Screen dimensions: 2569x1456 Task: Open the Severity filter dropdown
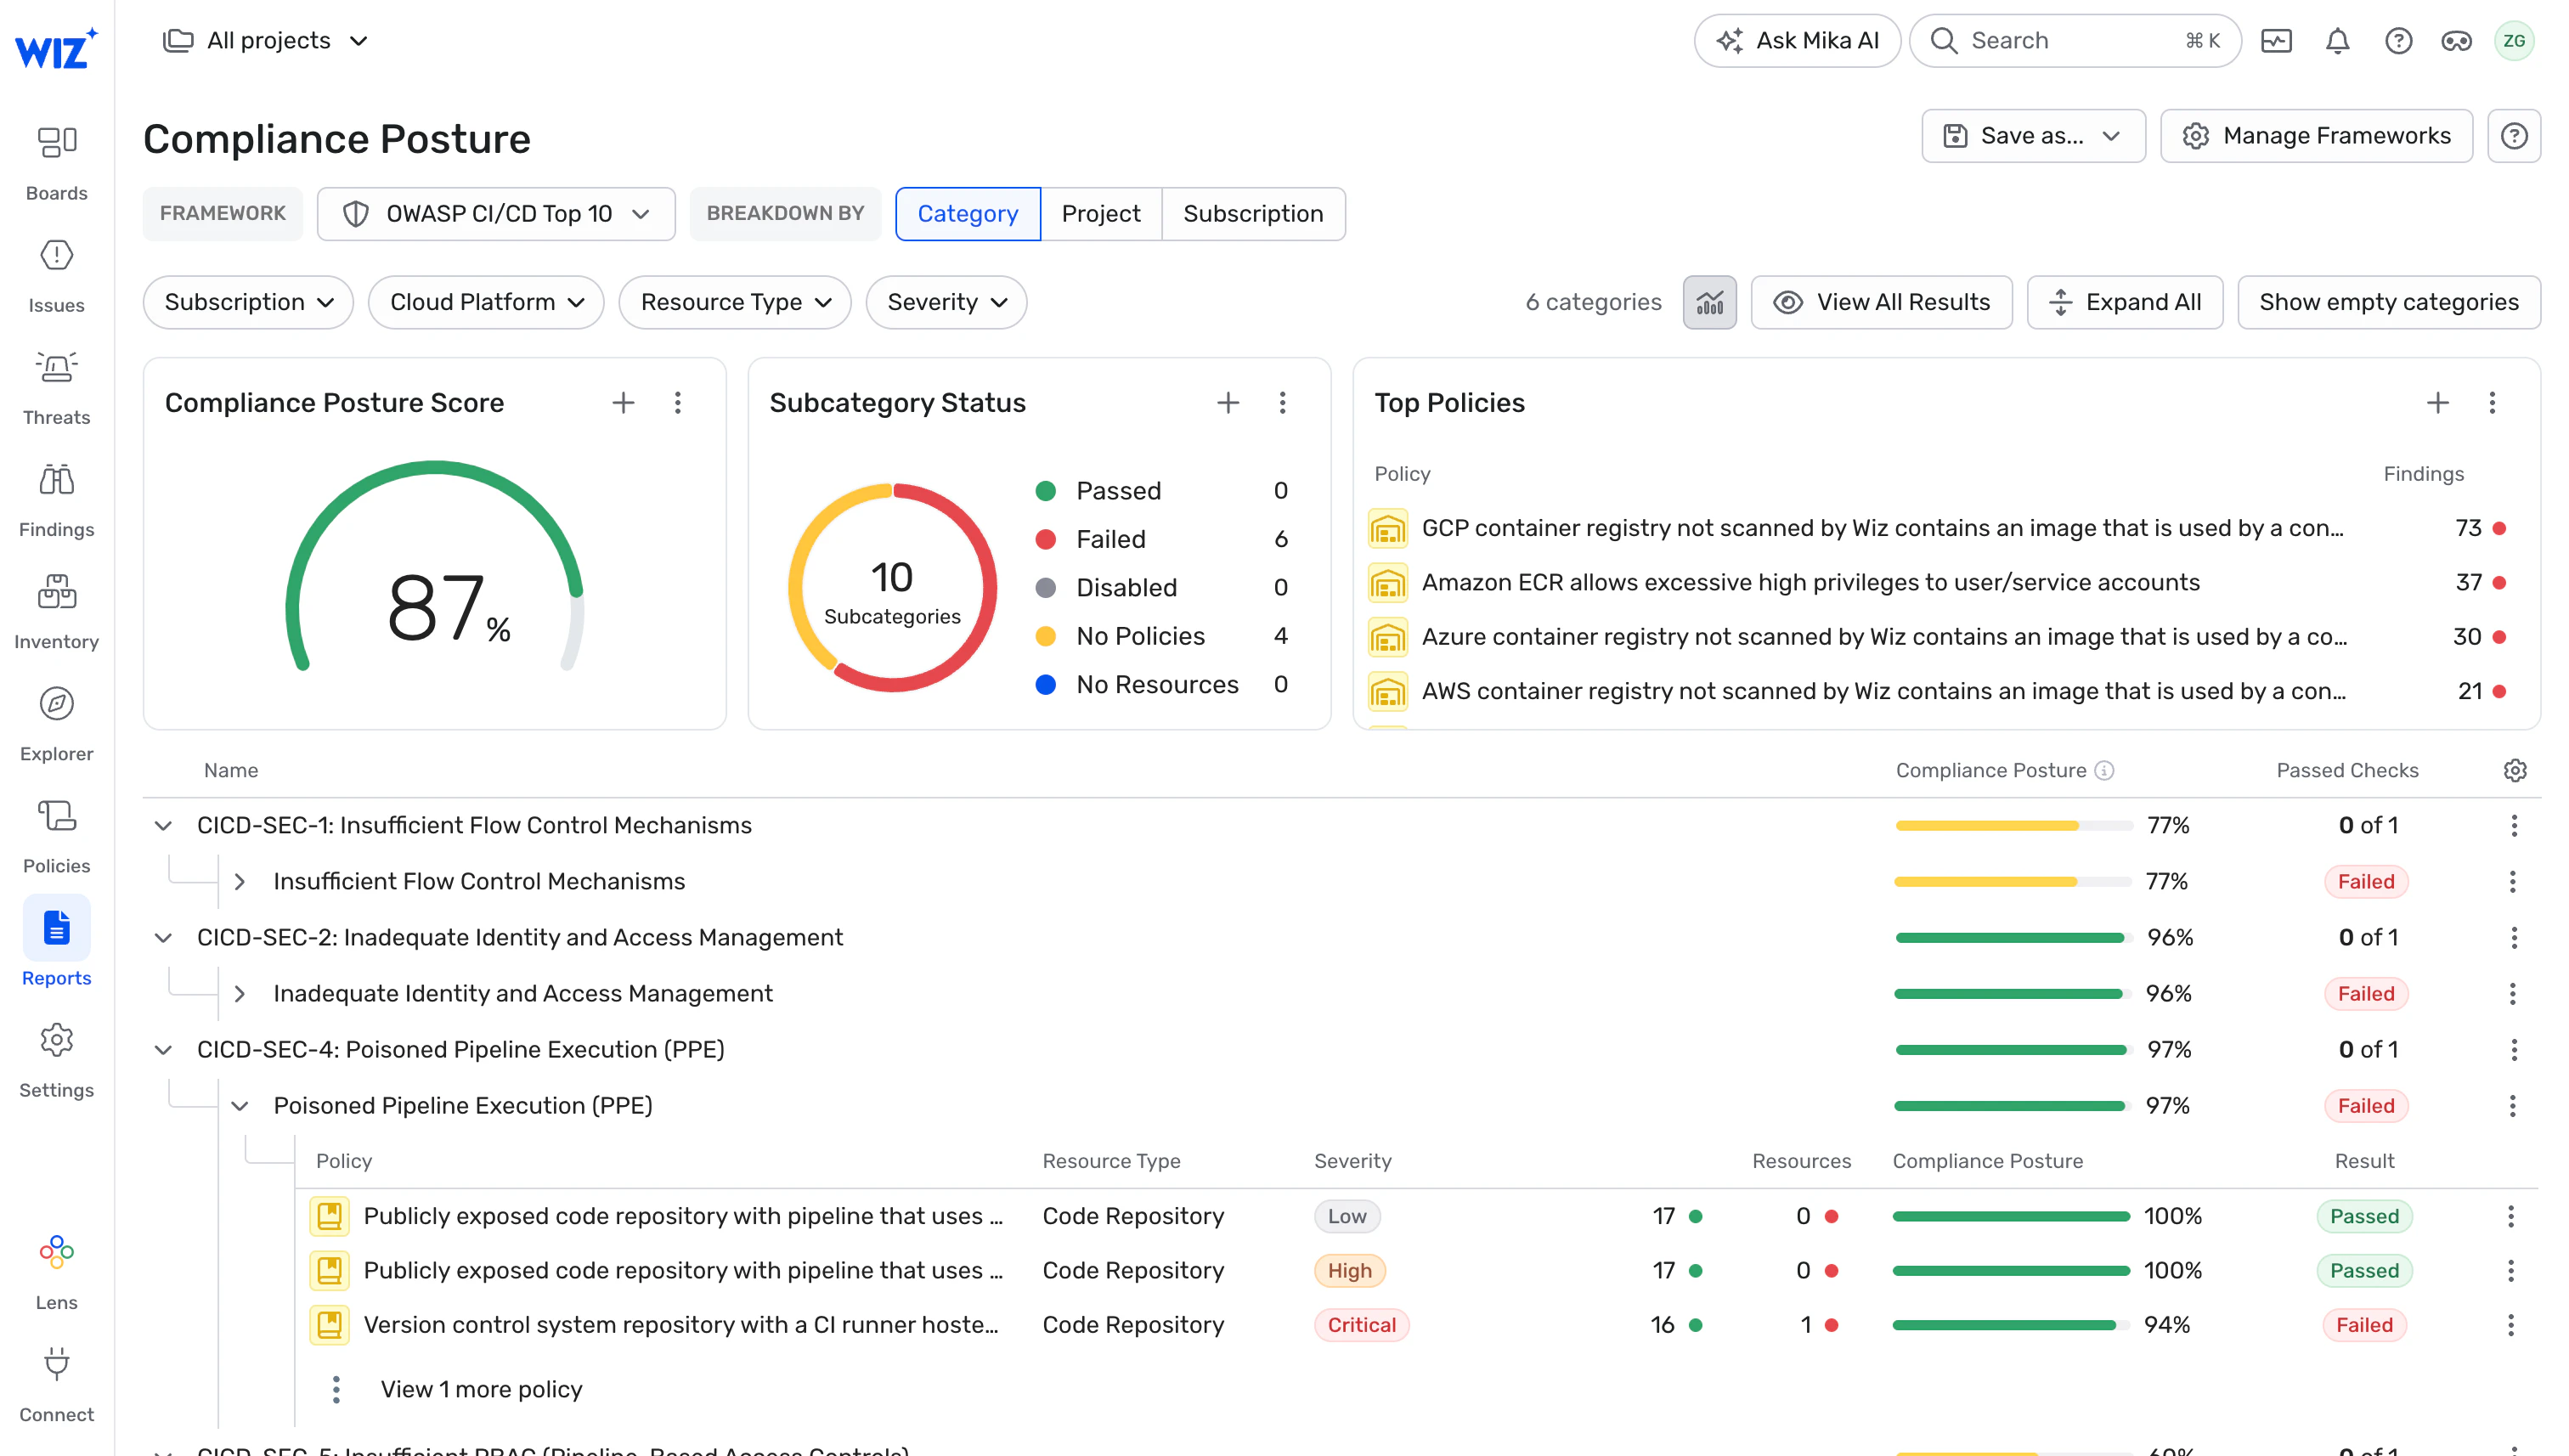(946, 302)
